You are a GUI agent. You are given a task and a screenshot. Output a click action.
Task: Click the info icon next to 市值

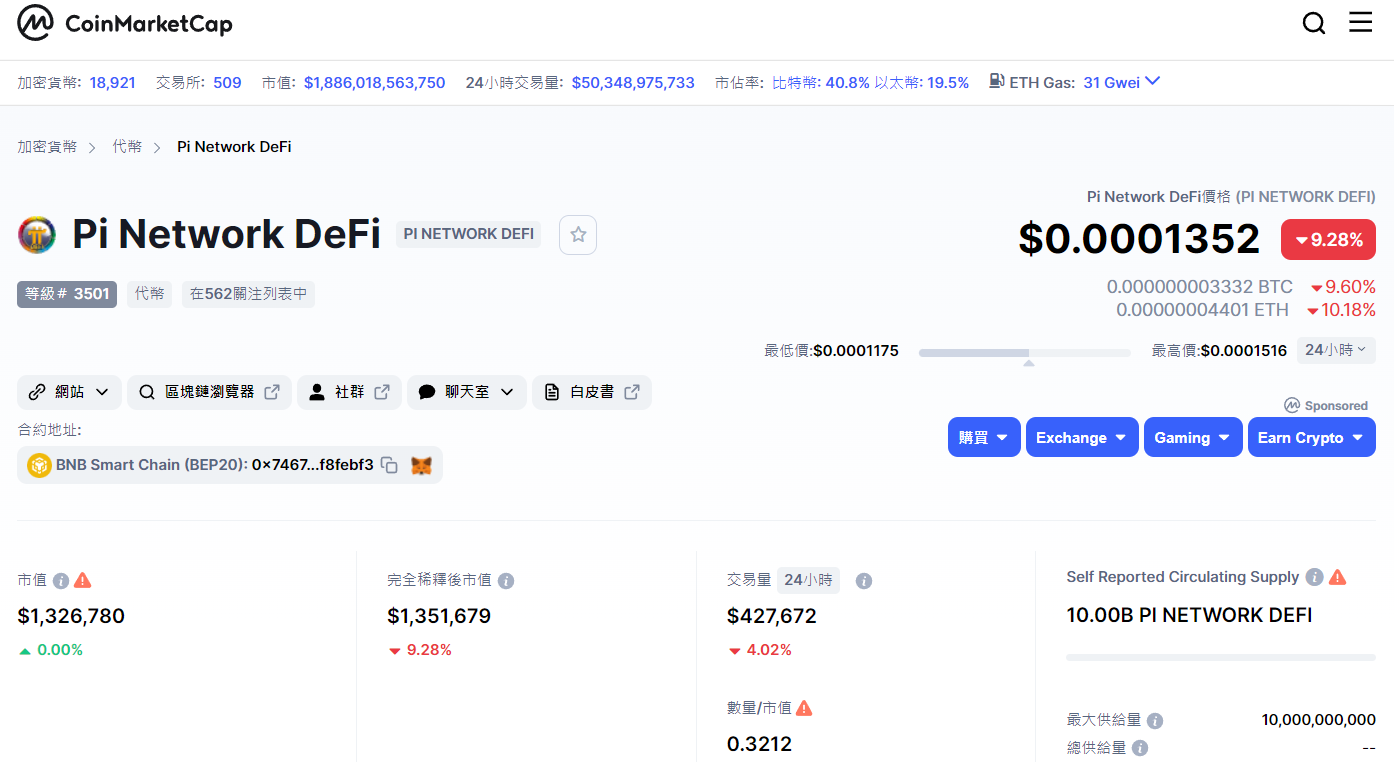[61, 581]
